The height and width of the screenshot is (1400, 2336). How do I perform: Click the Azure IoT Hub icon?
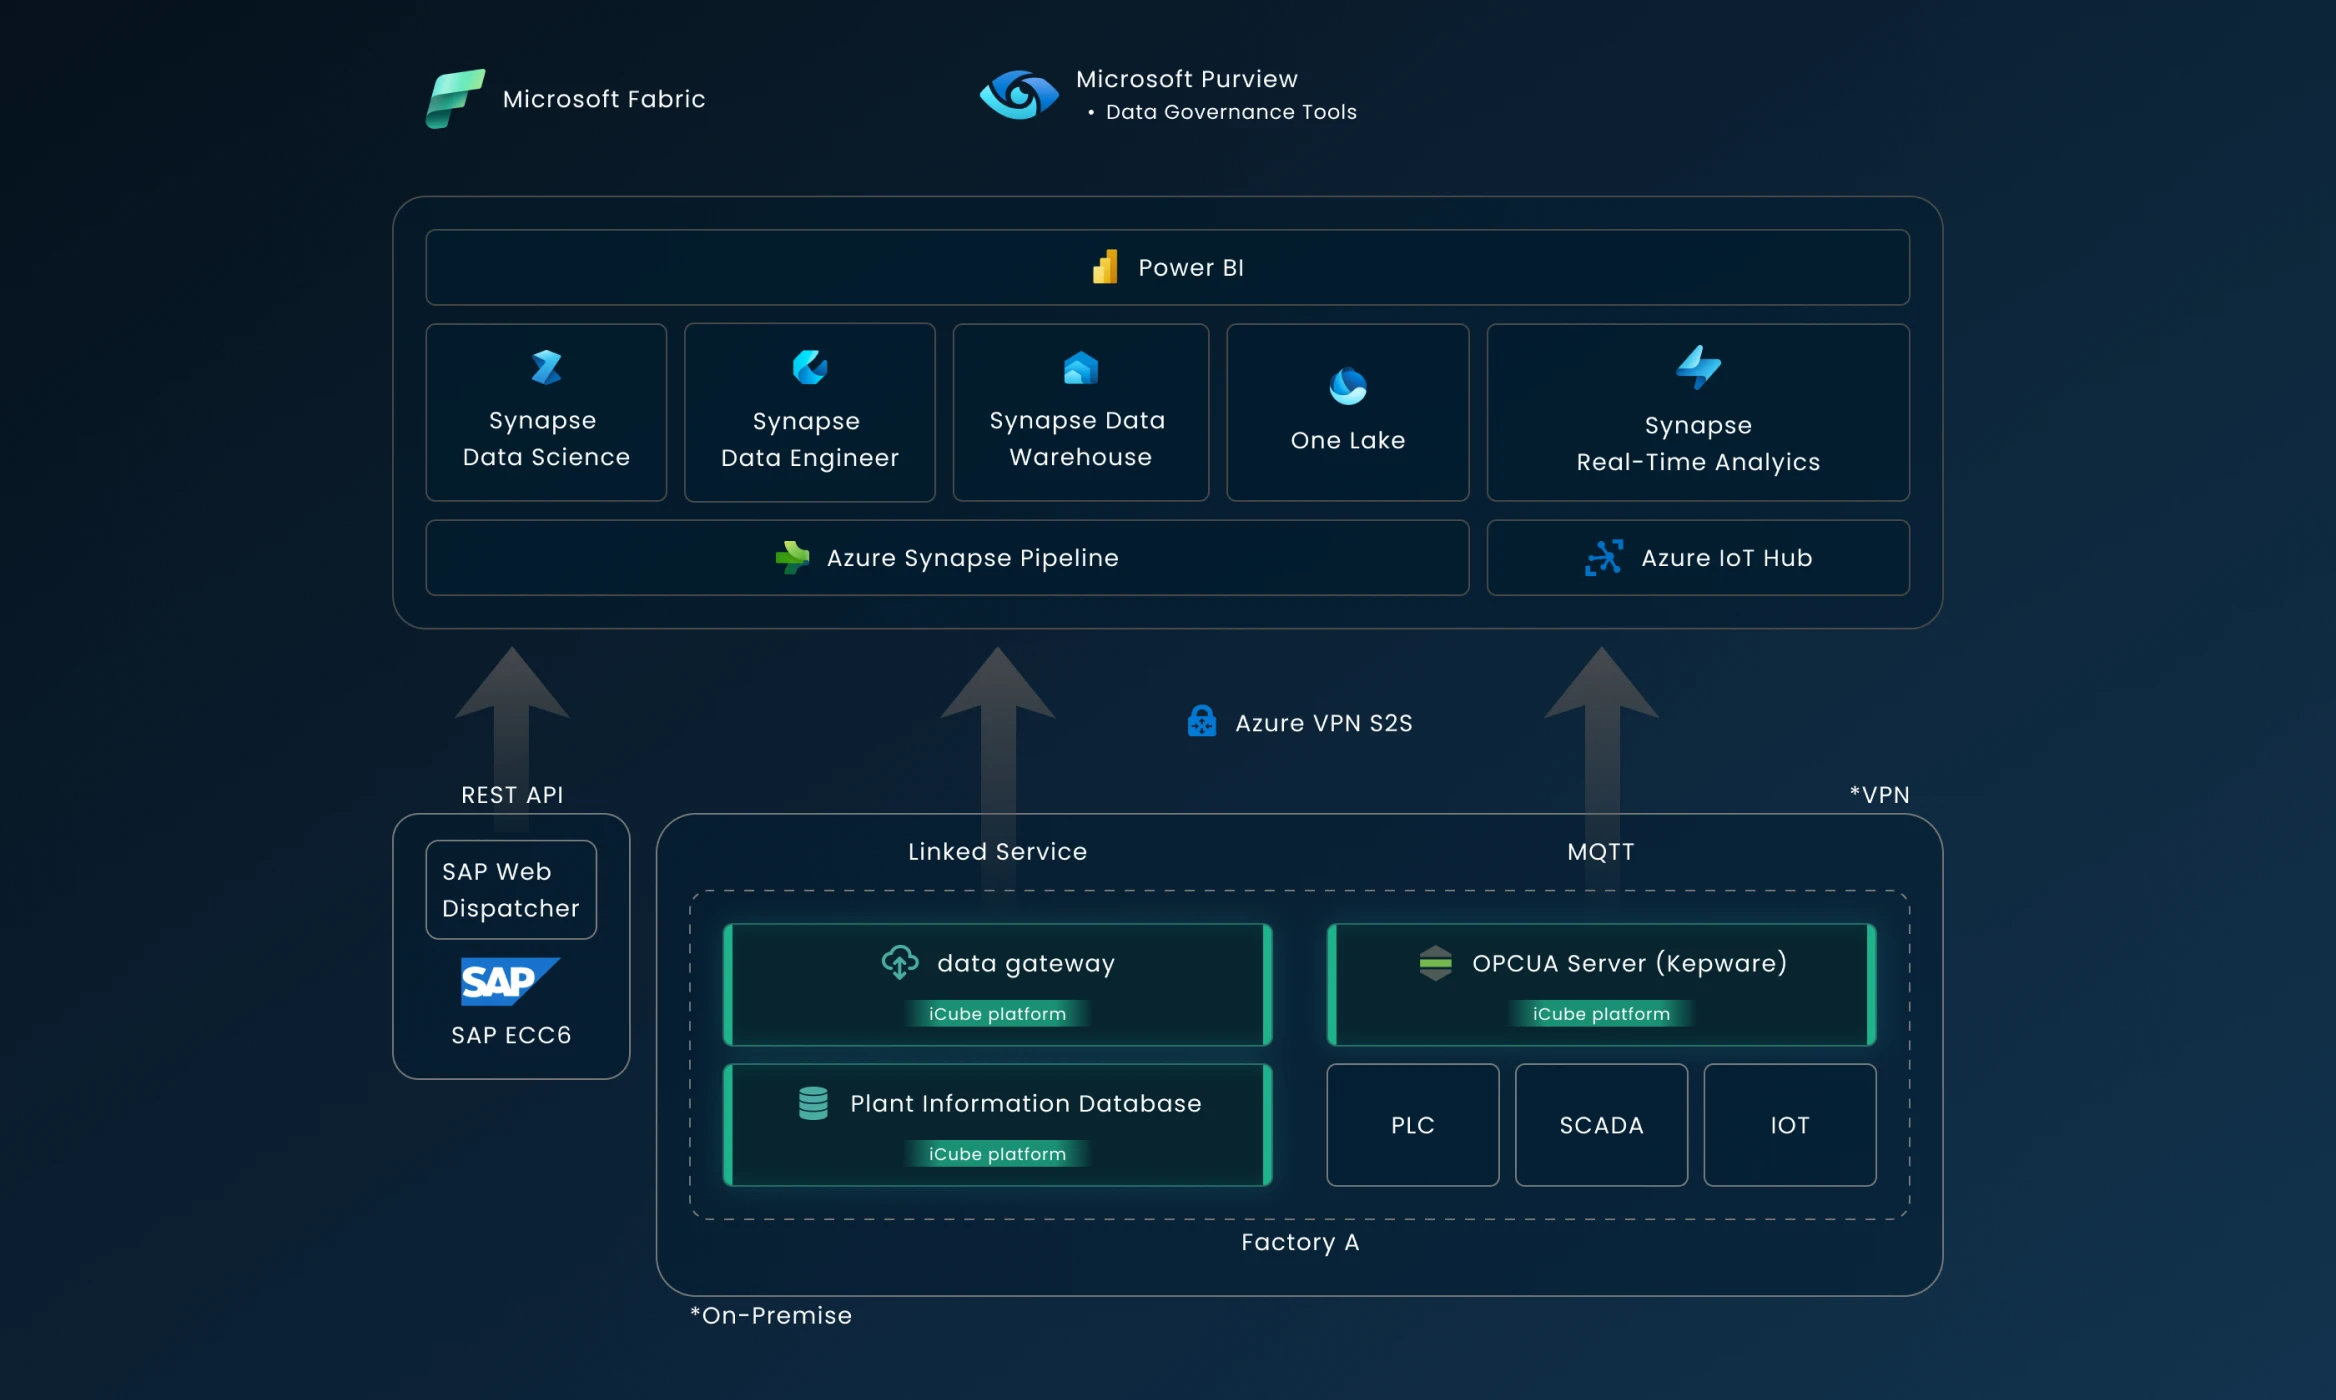tap(1603, 557)
